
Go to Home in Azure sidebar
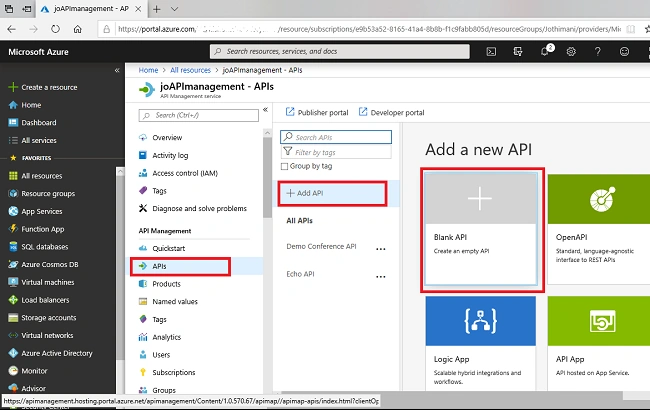click(x=25, y=105)
